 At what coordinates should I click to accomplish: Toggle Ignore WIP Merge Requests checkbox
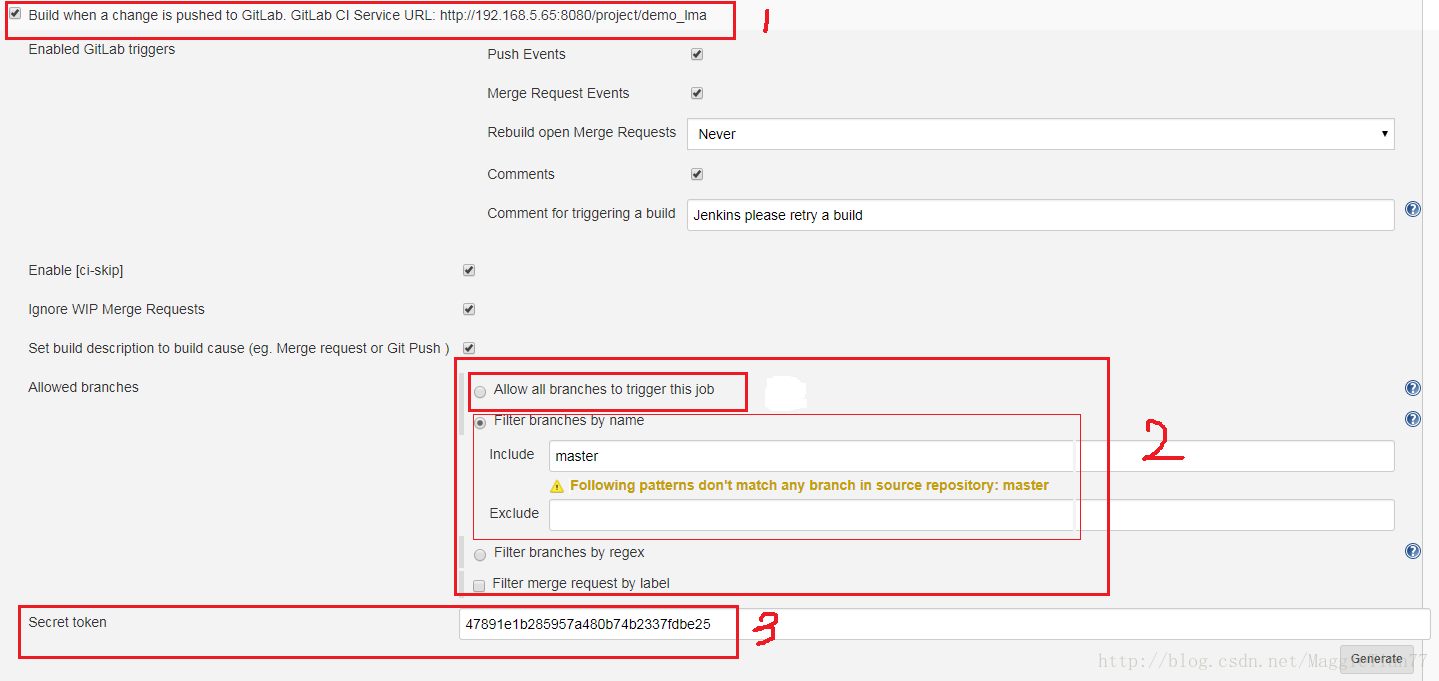[x=469, y=309]
